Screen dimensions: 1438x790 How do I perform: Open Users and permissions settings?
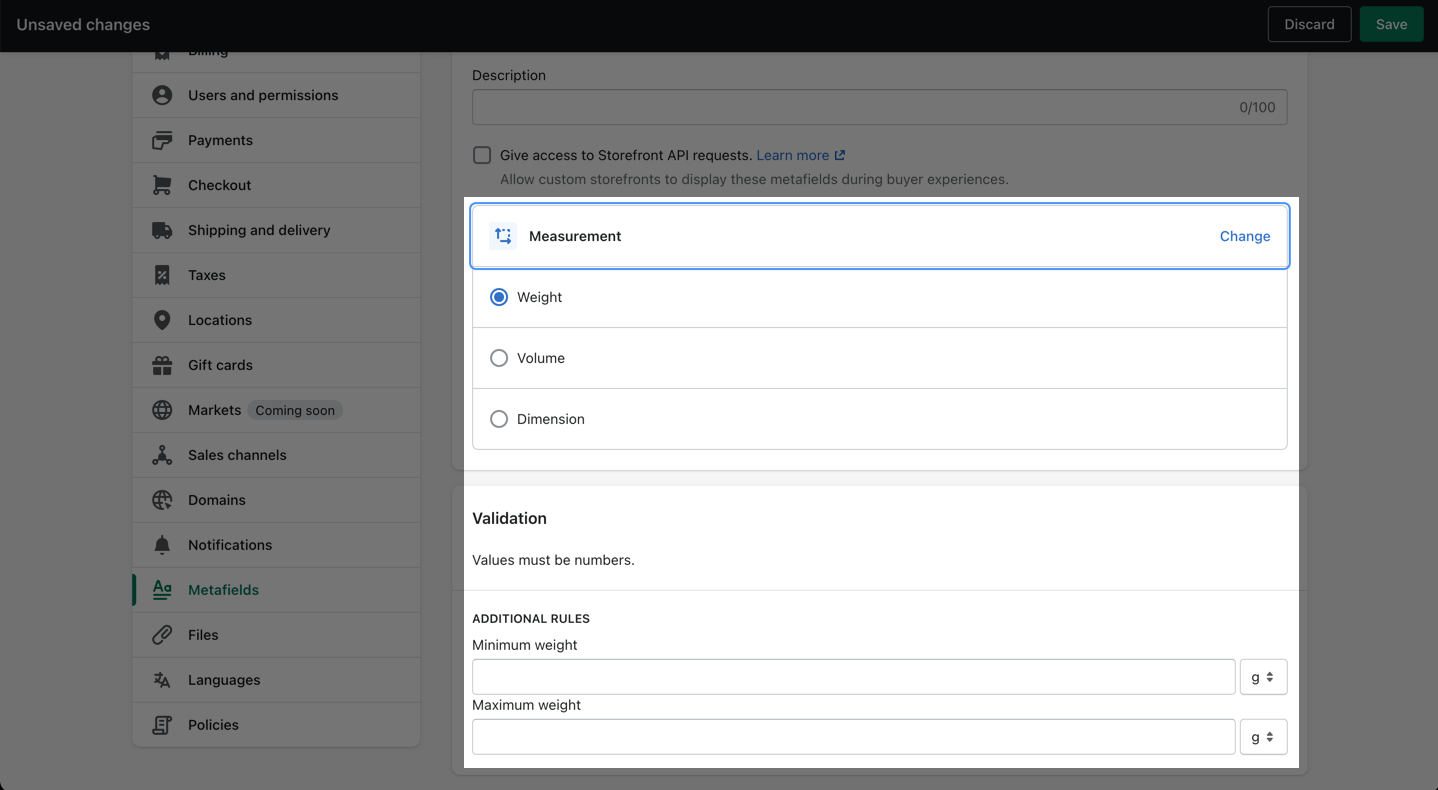(276, 95)
